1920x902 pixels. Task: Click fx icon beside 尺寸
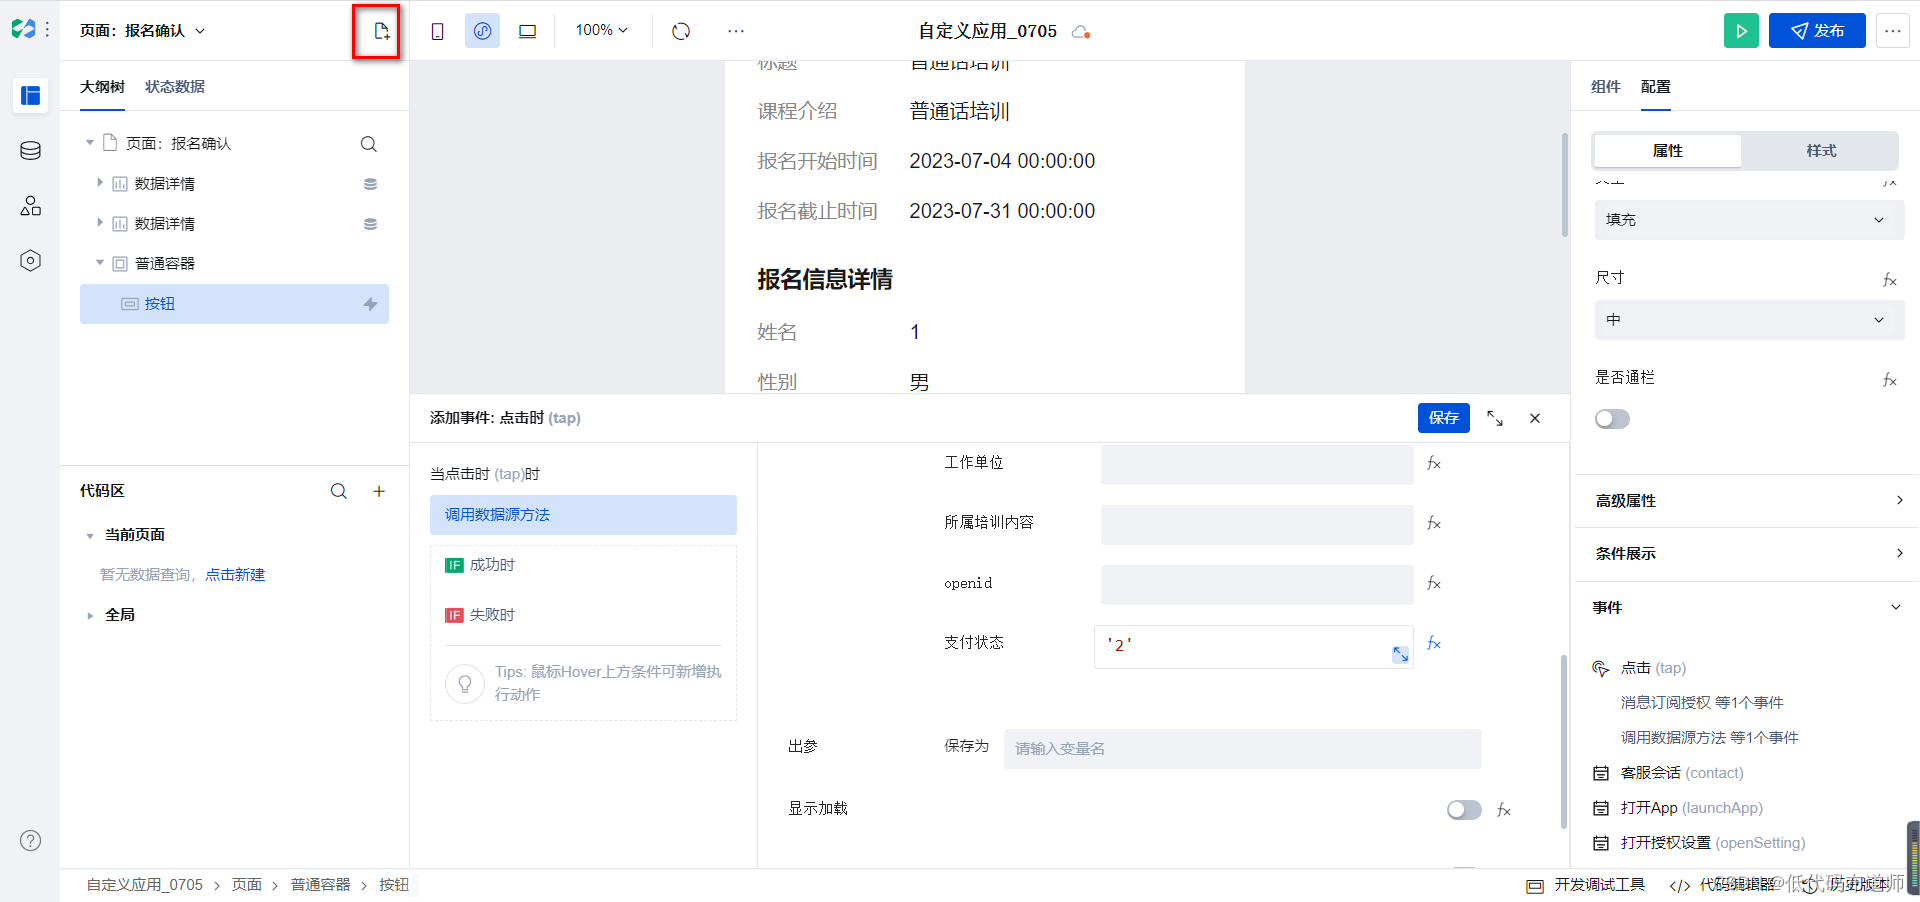click(x=1890, y=280)
